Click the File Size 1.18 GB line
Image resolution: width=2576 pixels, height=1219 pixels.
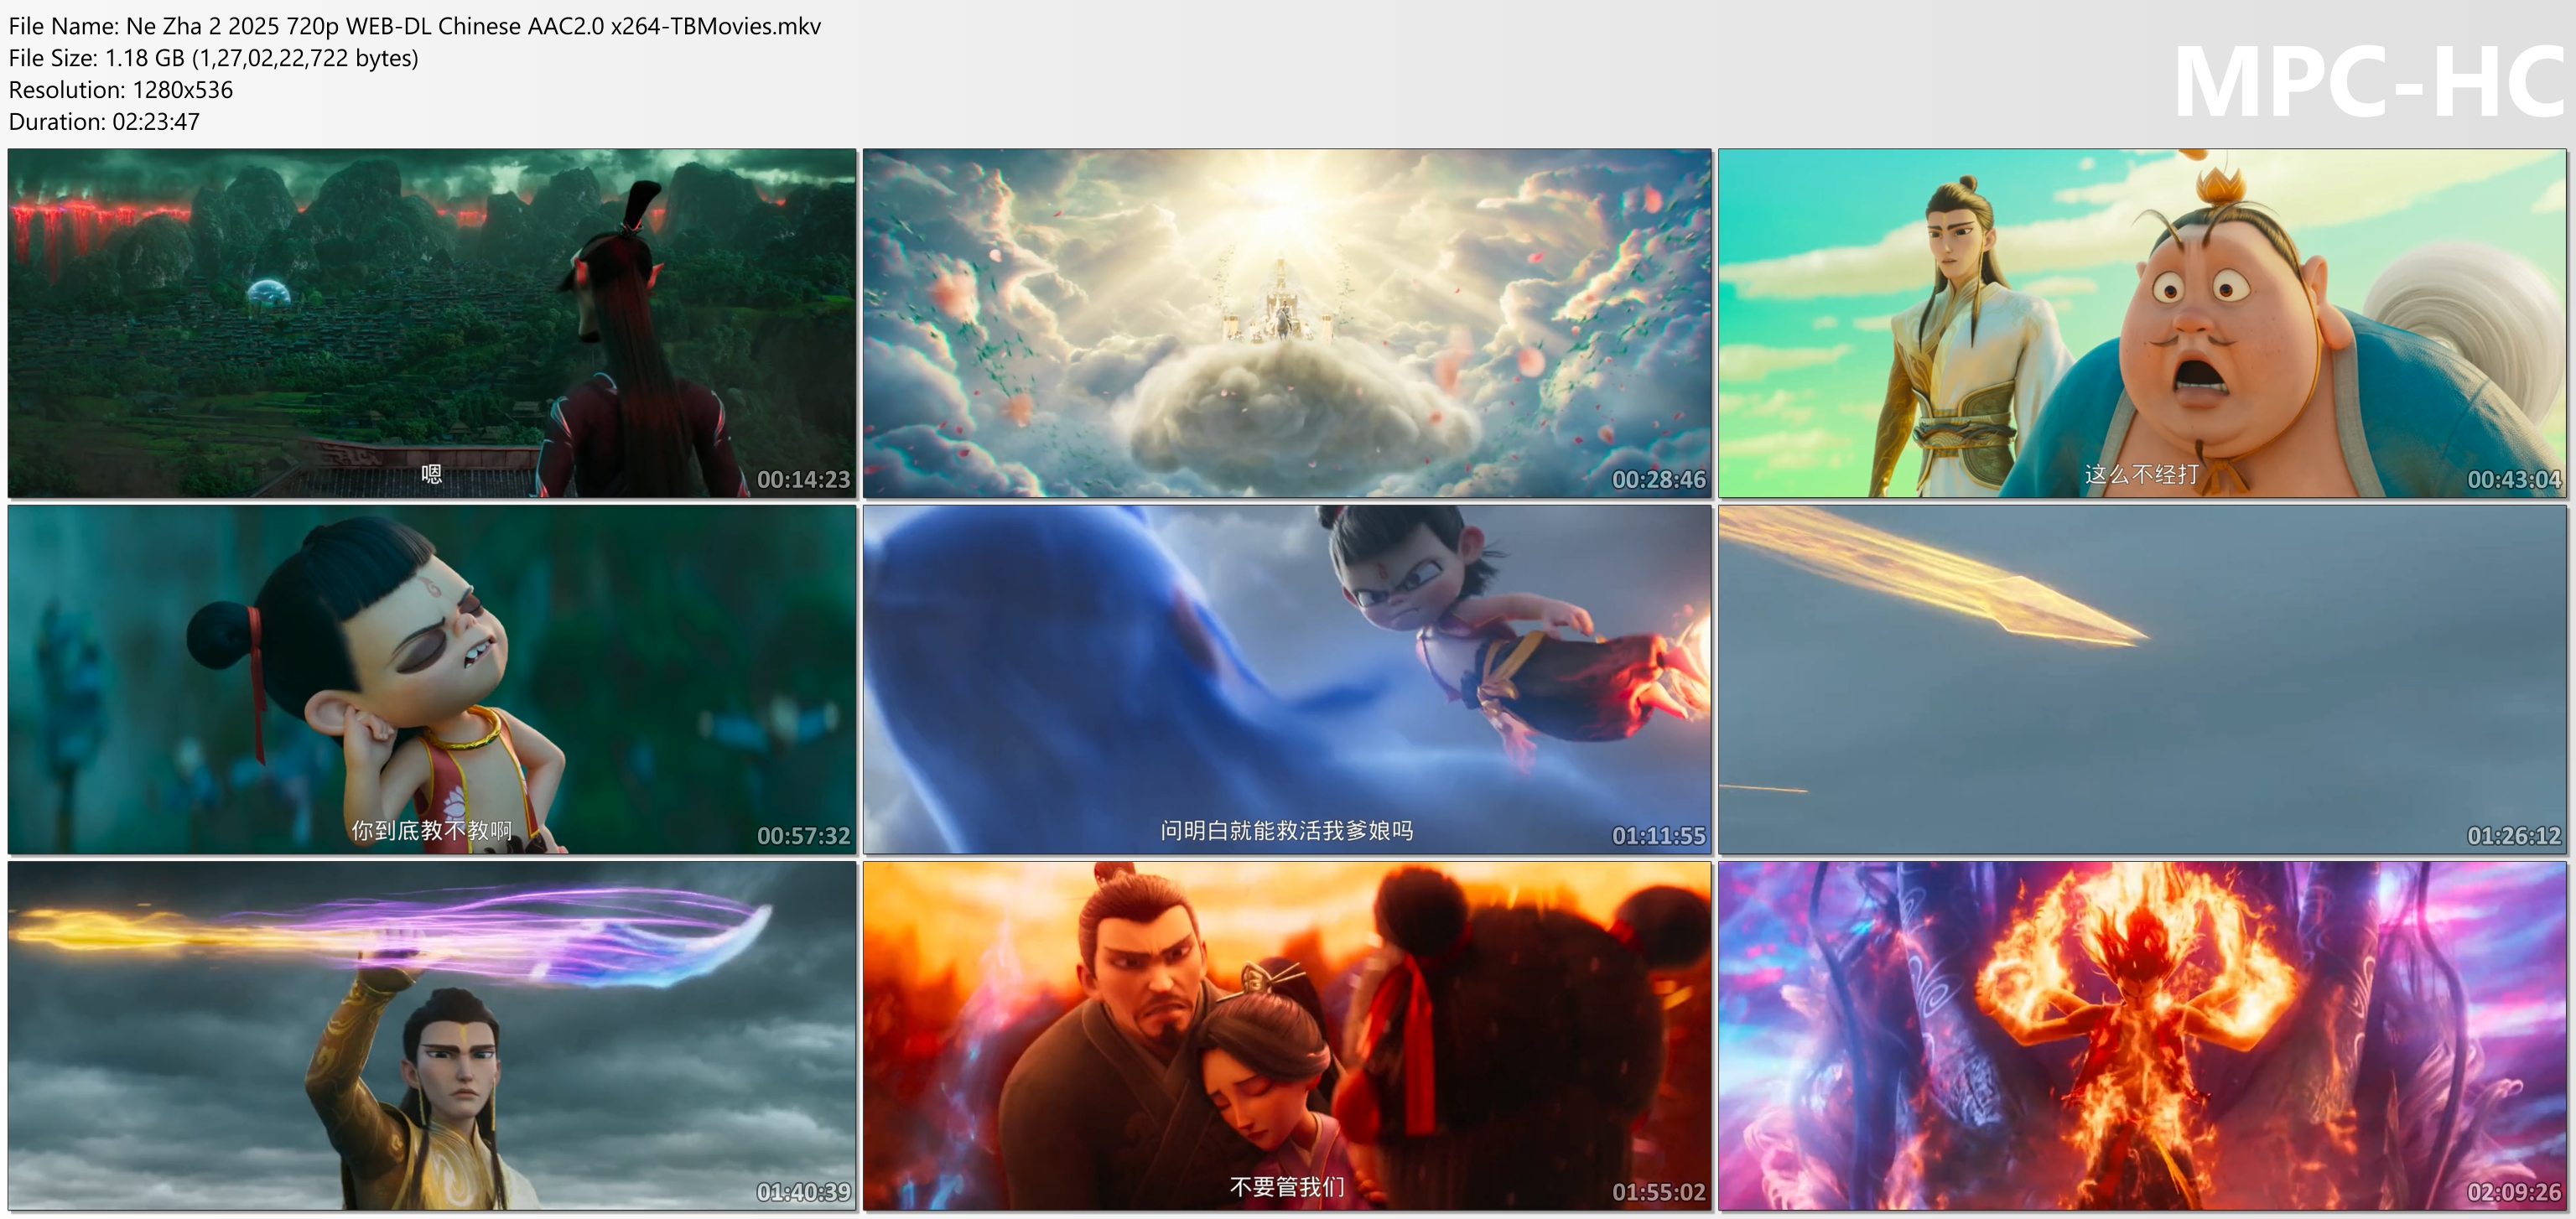point(213,58)
